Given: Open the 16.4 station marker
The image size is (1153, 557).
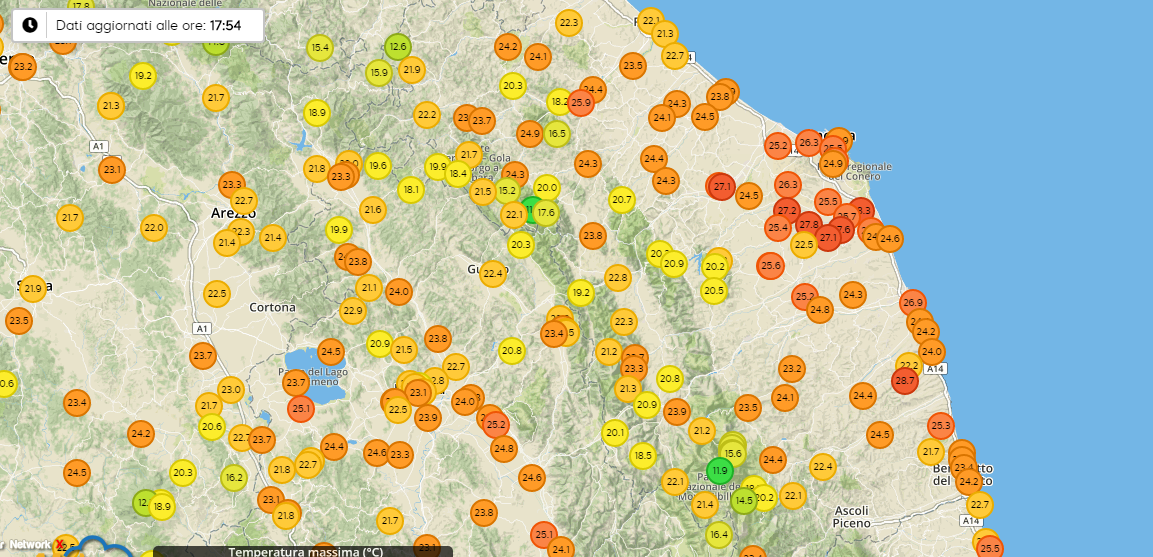Looking at the screenshot, I should coord(719,534).
